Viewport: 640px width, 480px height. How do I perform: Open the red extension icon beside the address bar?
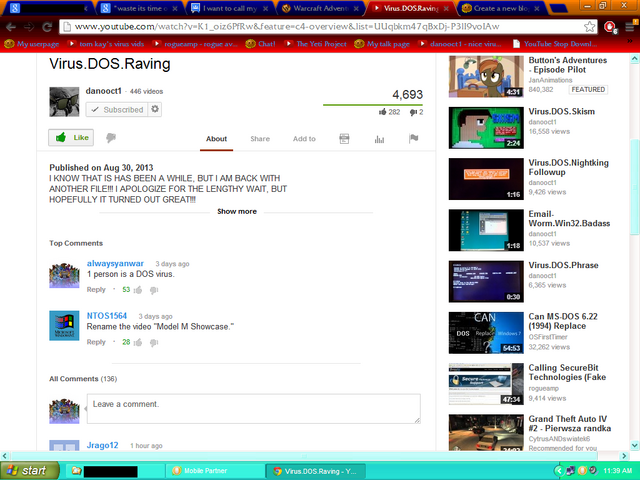coord(610,27)
